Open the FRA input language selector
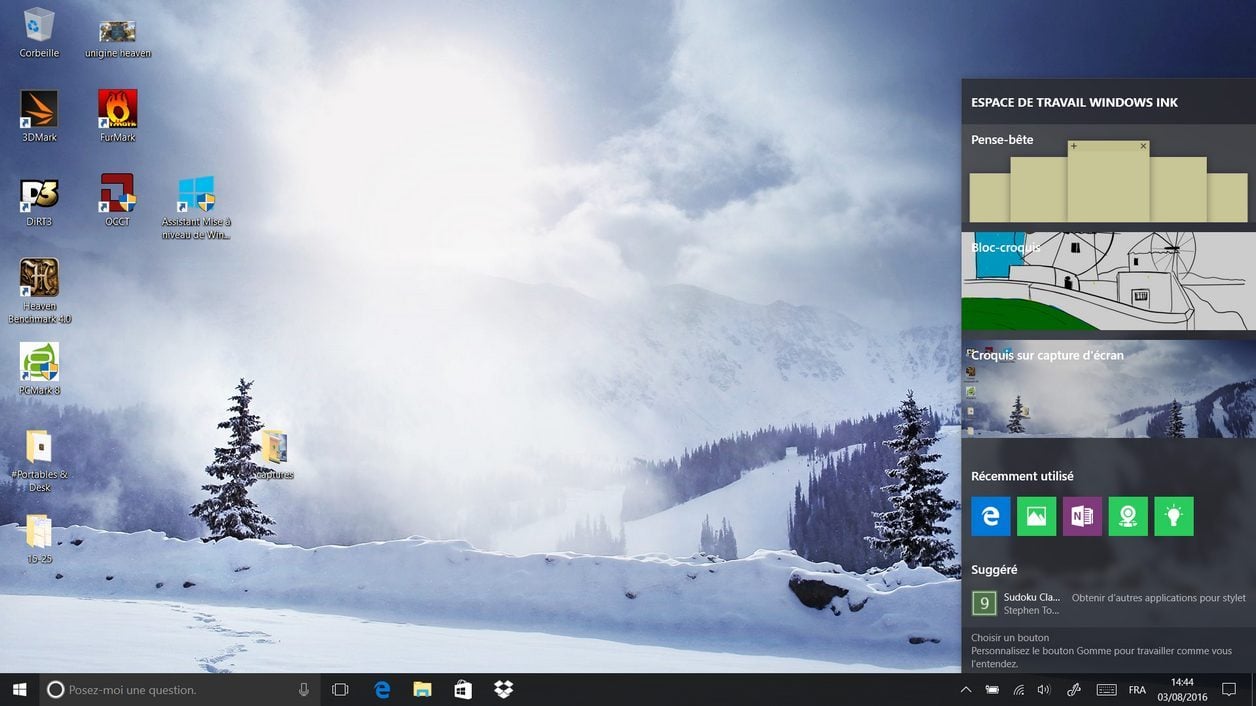 pyautogui.click(x=1137, y=690)
